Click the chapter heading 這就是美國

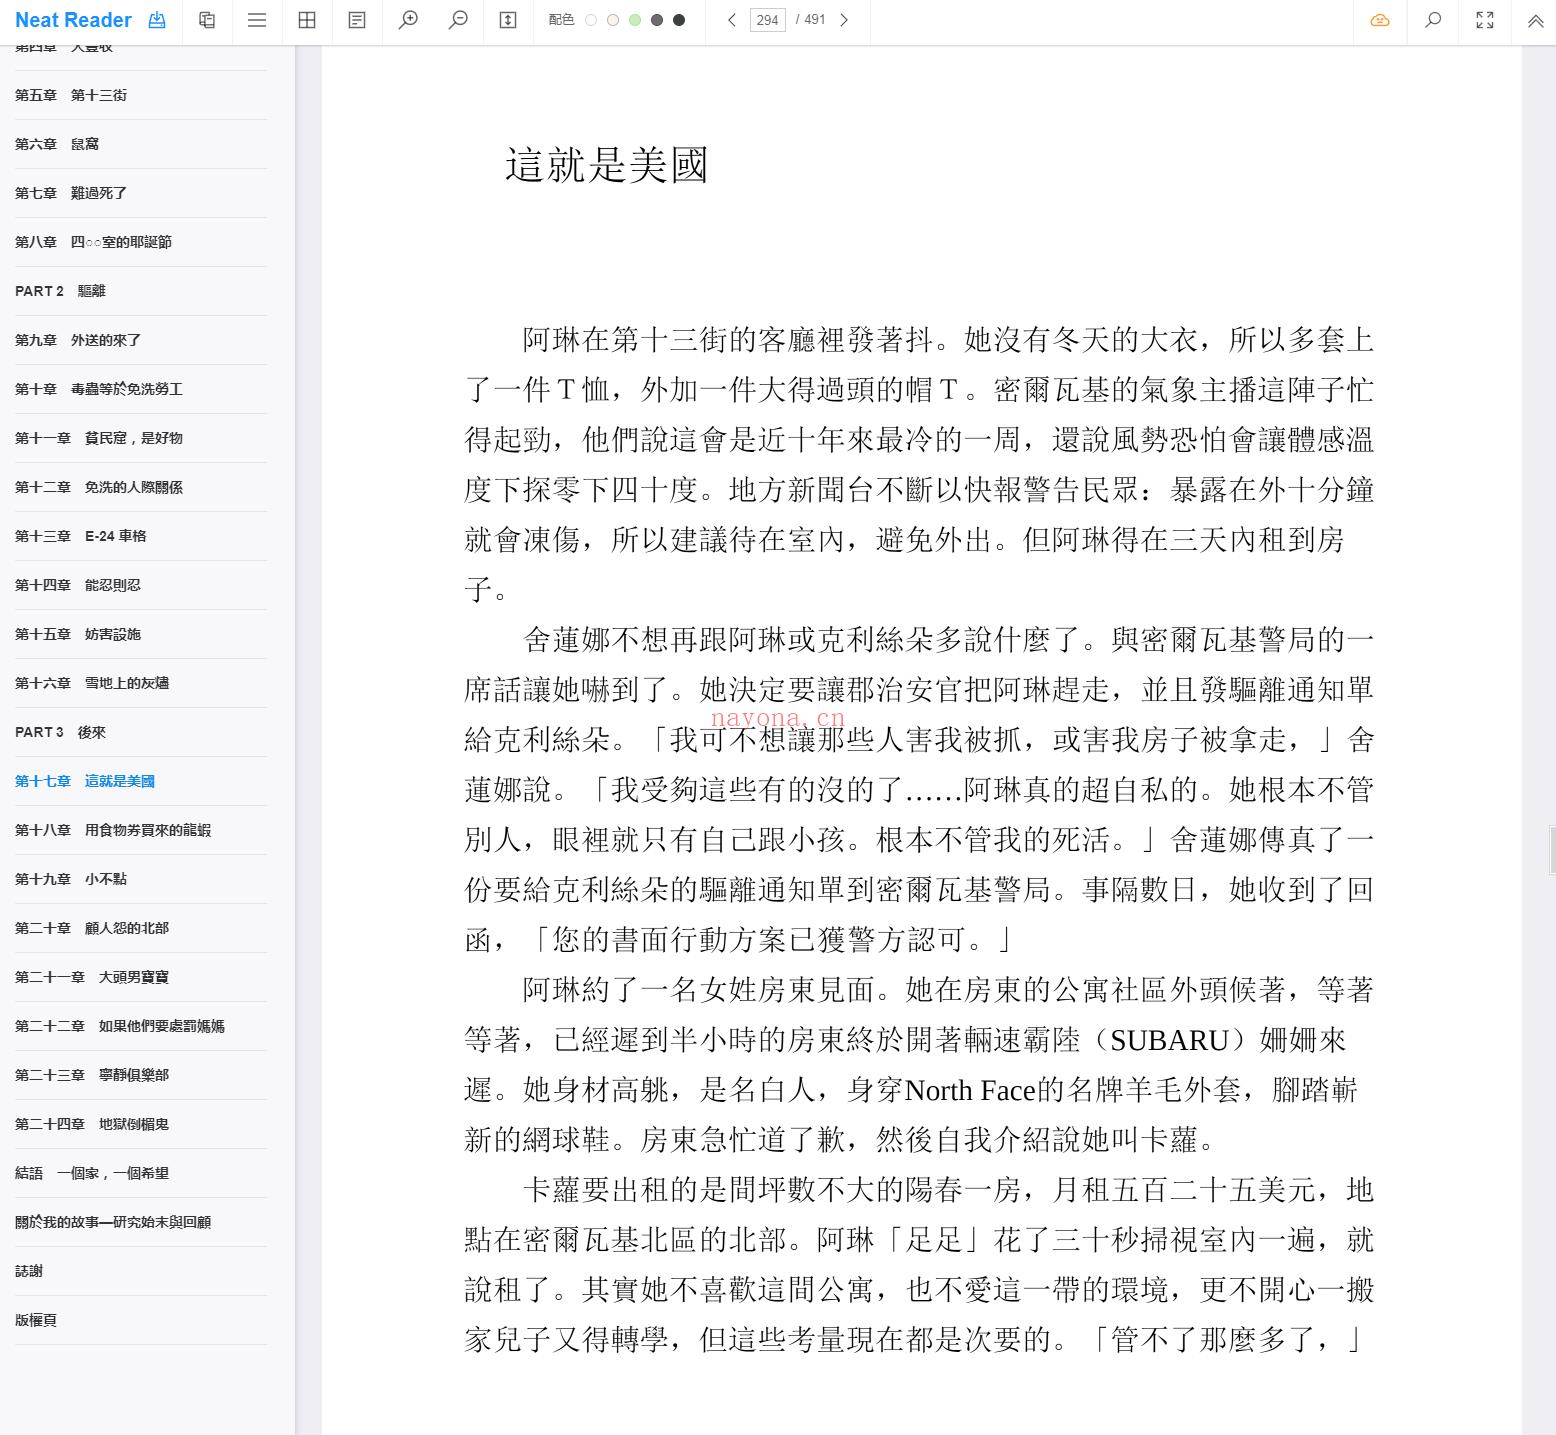(607, 165)
